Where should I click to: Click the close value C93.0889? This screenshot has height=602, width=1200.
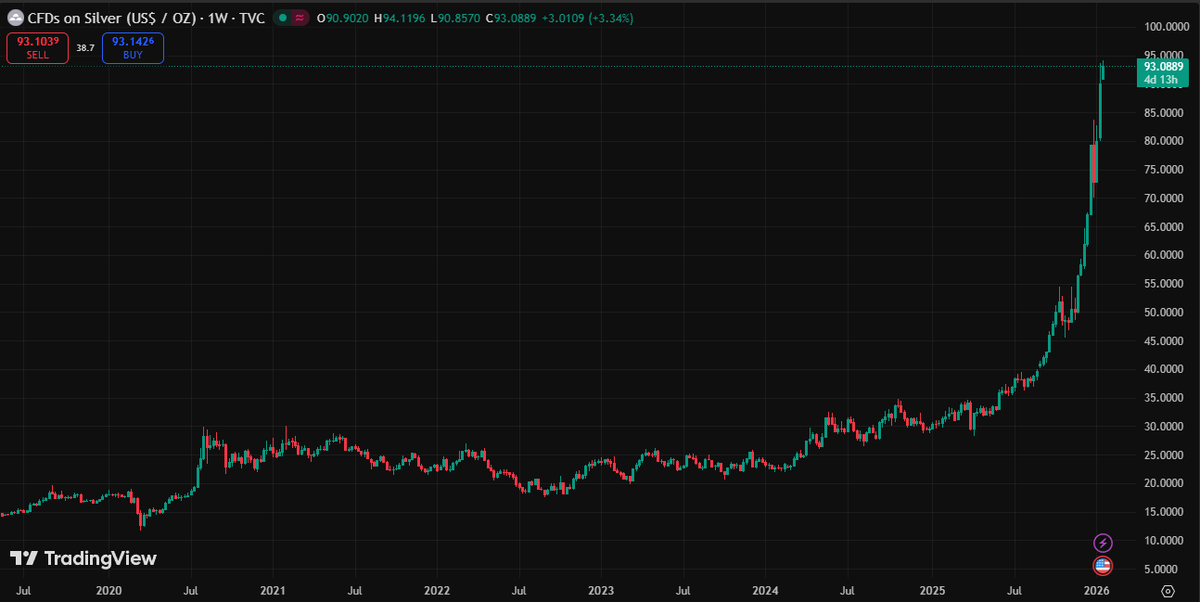click(512, 18)
